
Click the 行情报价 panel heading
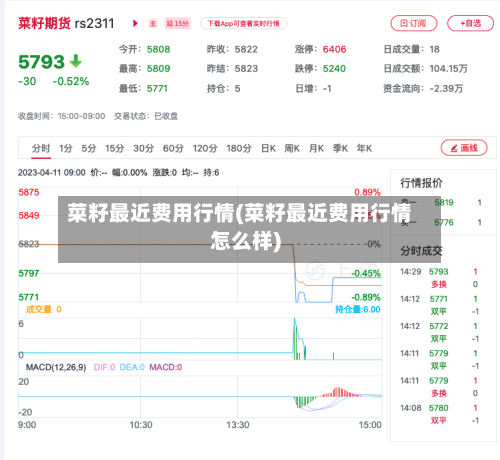click(421, 183)
